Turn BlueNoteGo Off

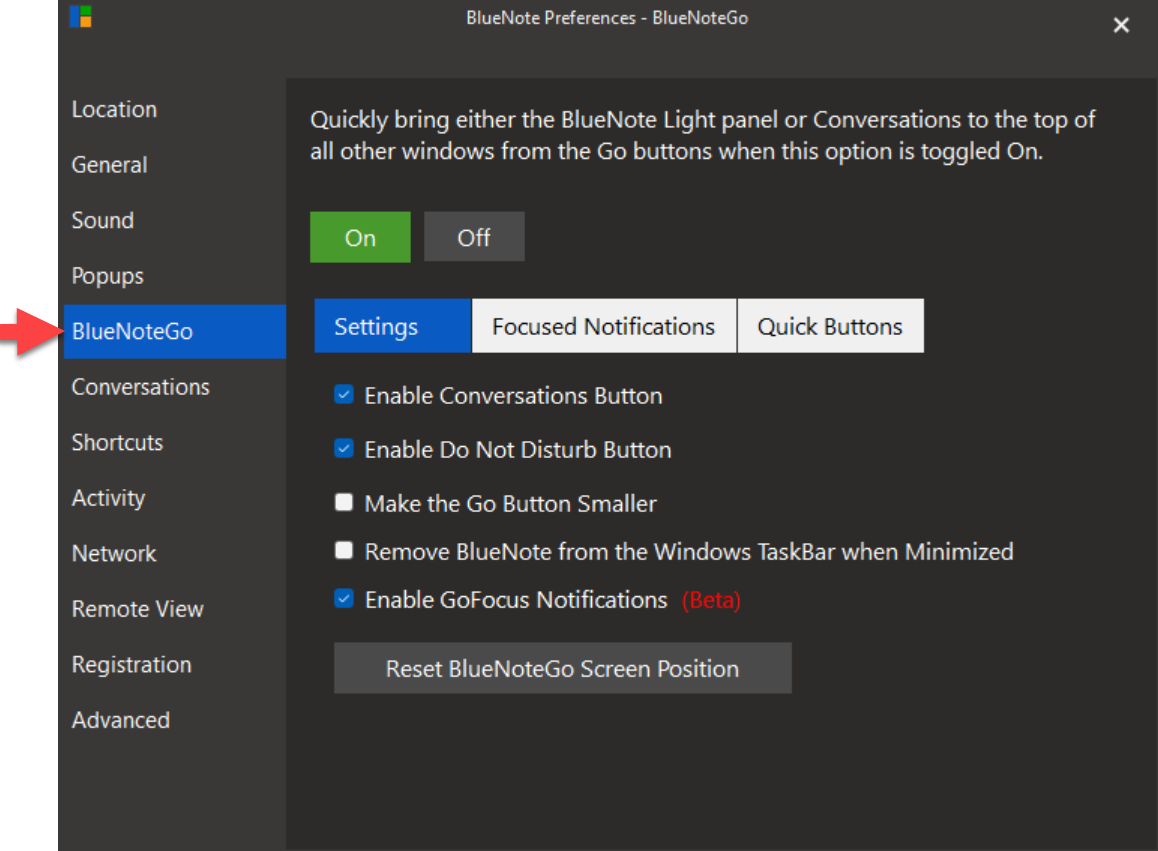coord(474,237)
